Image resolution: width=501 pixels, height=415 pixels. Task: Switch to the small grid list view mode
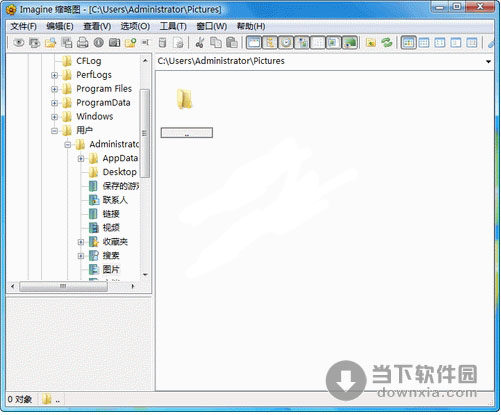[x=424, y=42]
